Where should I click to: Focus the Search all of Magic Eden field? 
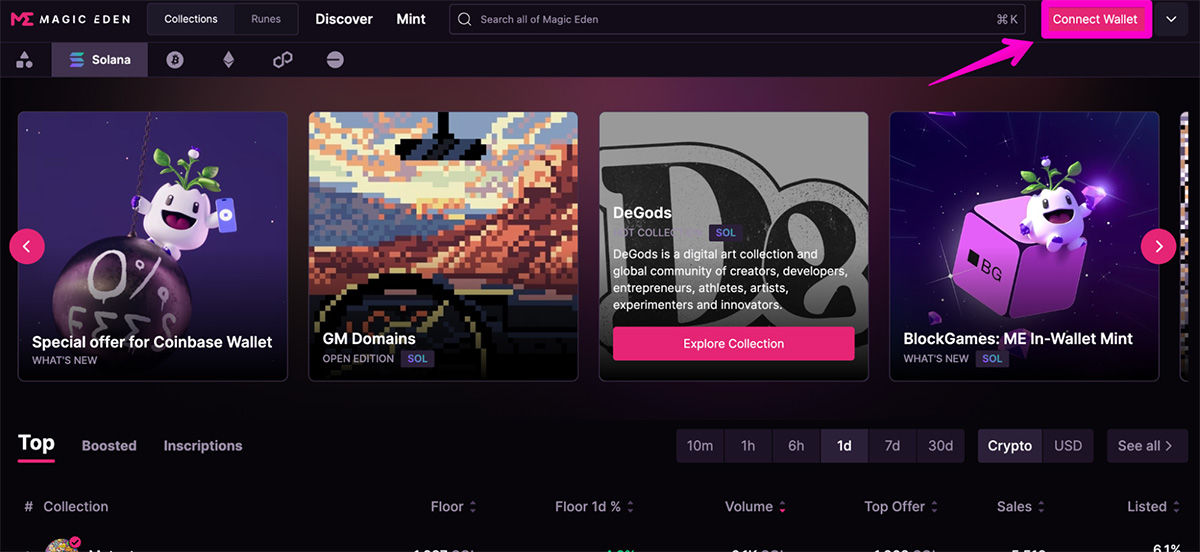point(737,19)
